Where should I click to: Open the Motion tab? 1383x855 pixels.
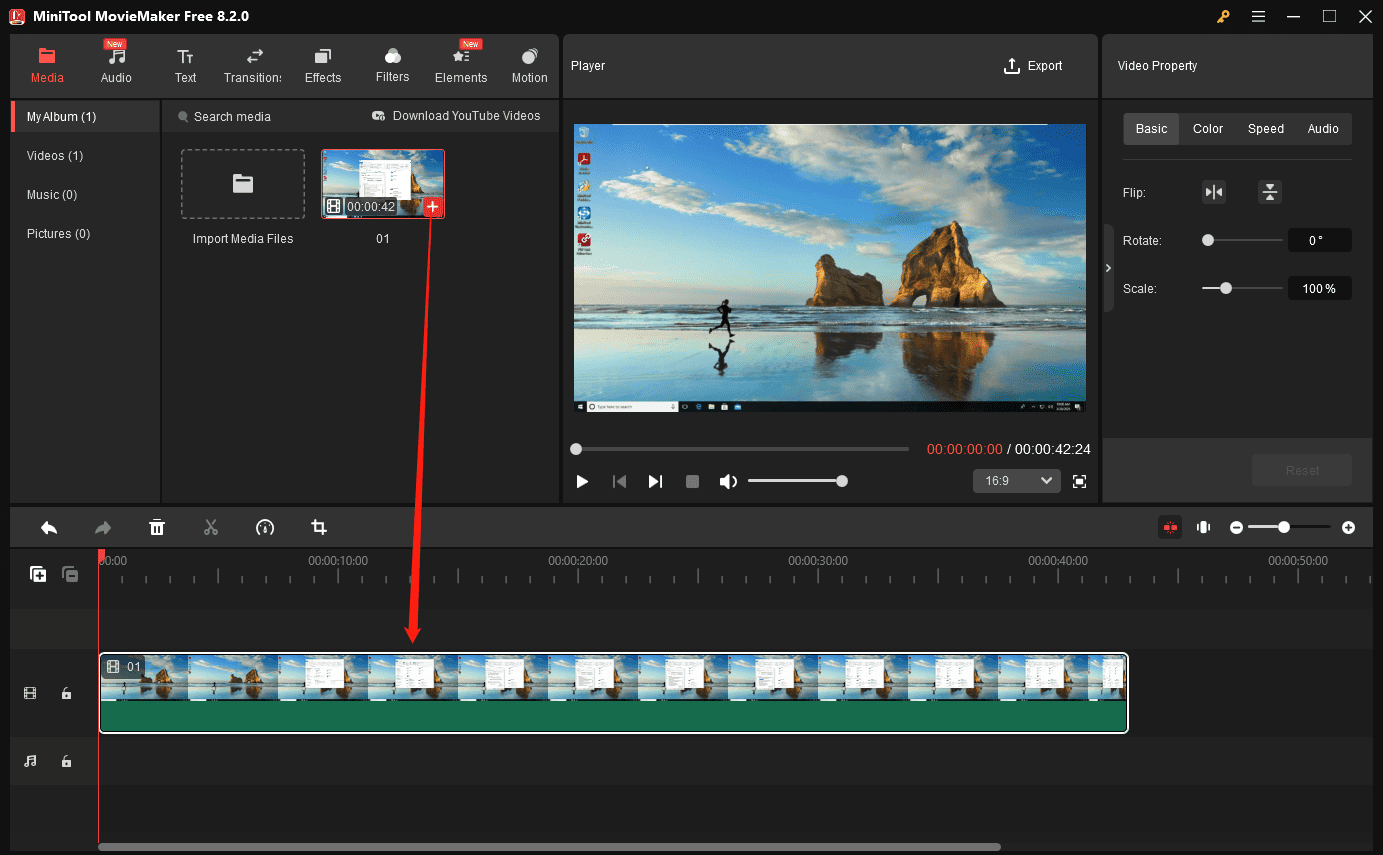[x=529, y=66]
